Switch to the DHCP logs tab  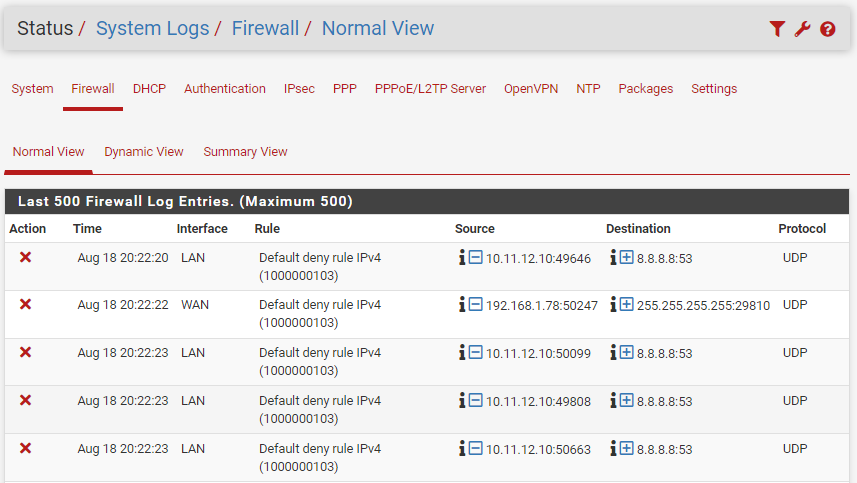coord(149,89)
